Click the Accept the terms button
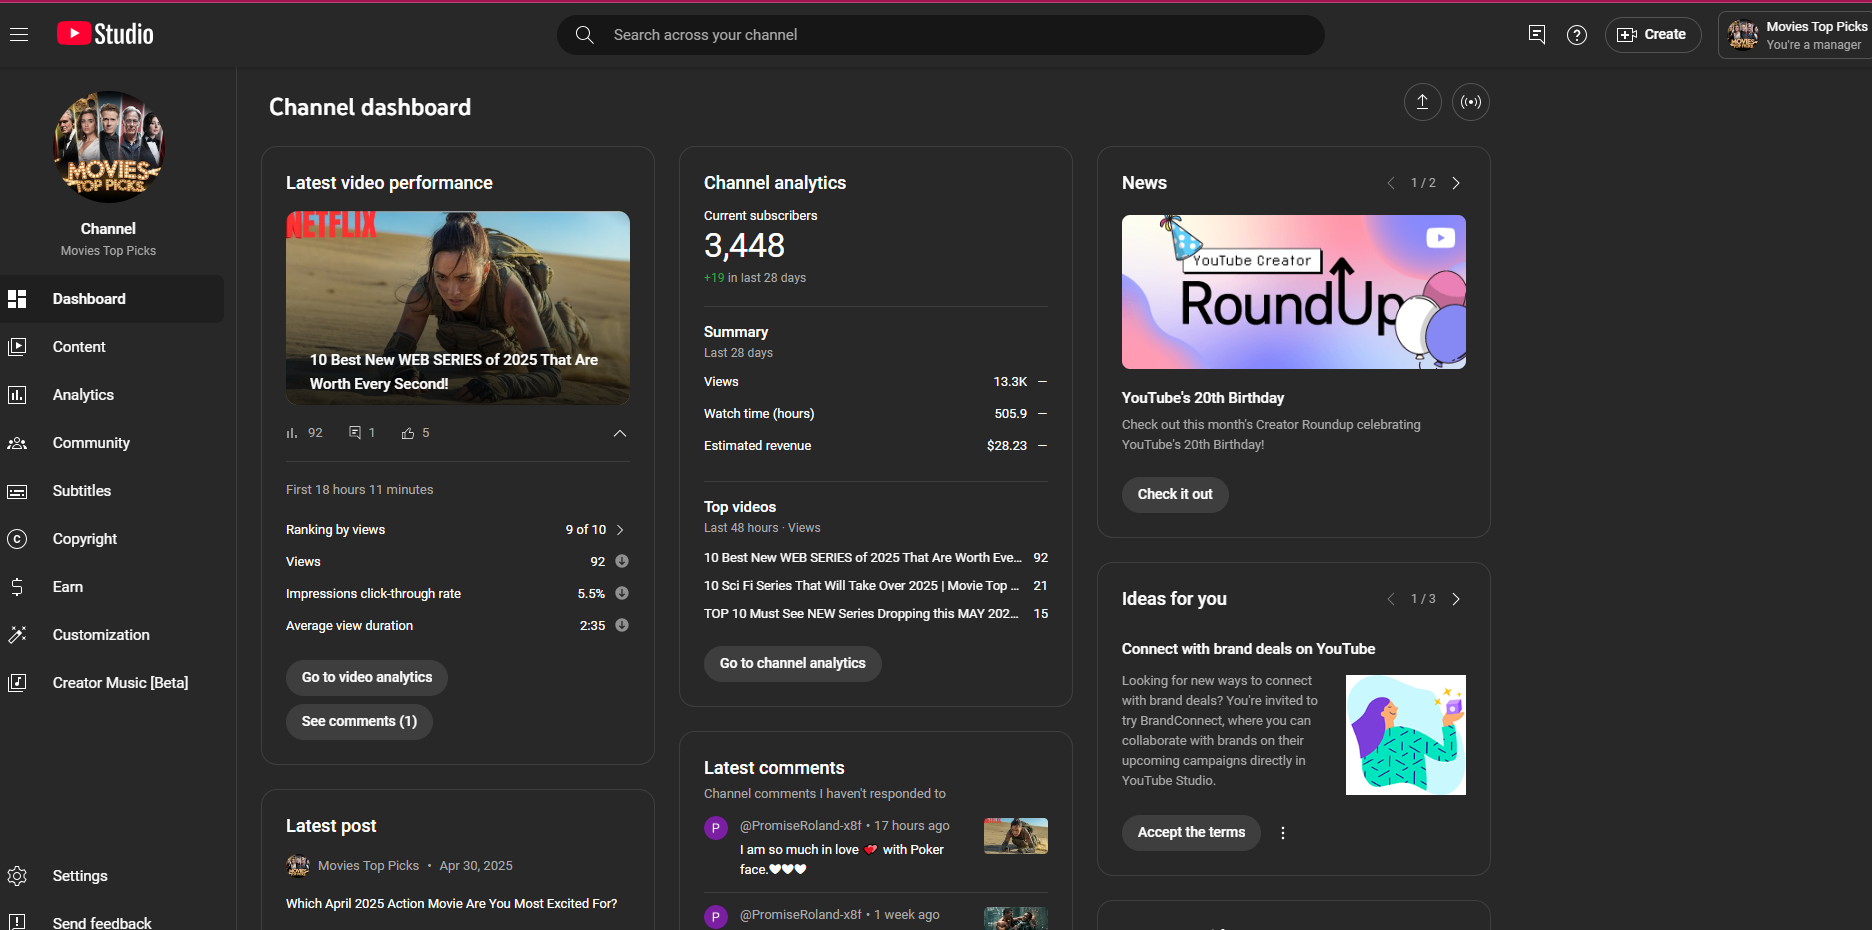1872x930 pixels. (x=1191, y=833)
